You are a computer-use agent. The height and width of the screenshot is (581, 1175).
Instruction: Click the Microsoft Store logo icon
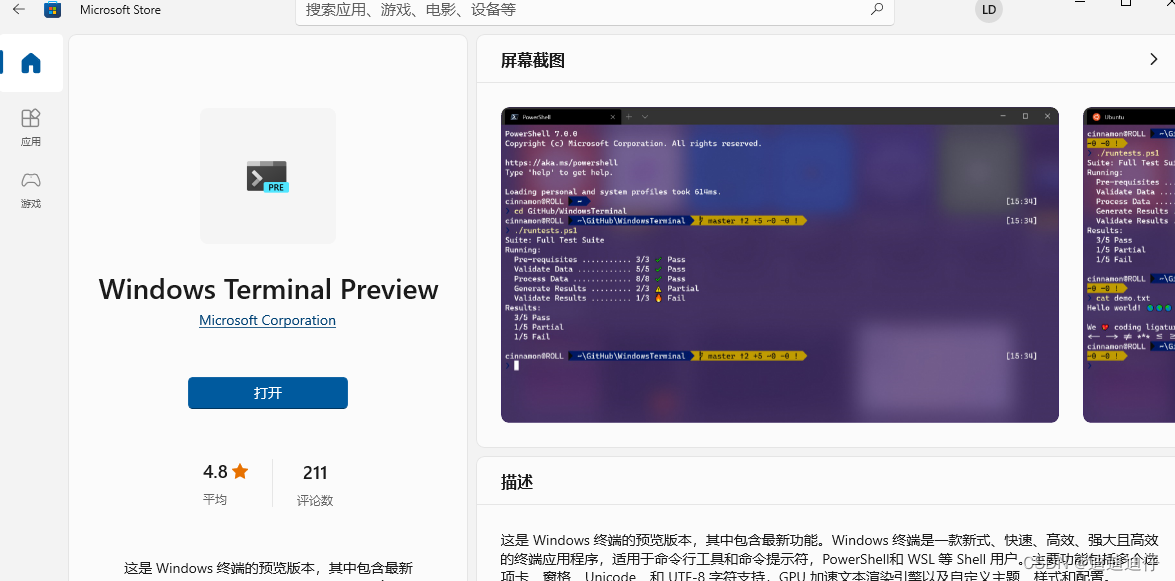pyautogui.click(x=52, y=10)
